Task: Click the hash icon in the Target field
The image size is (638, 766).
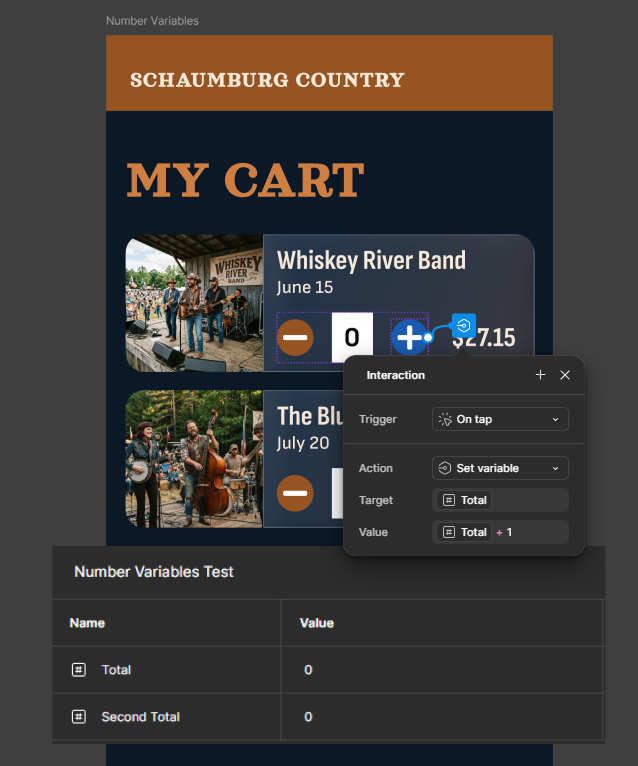Action: (x=448, y=500)
